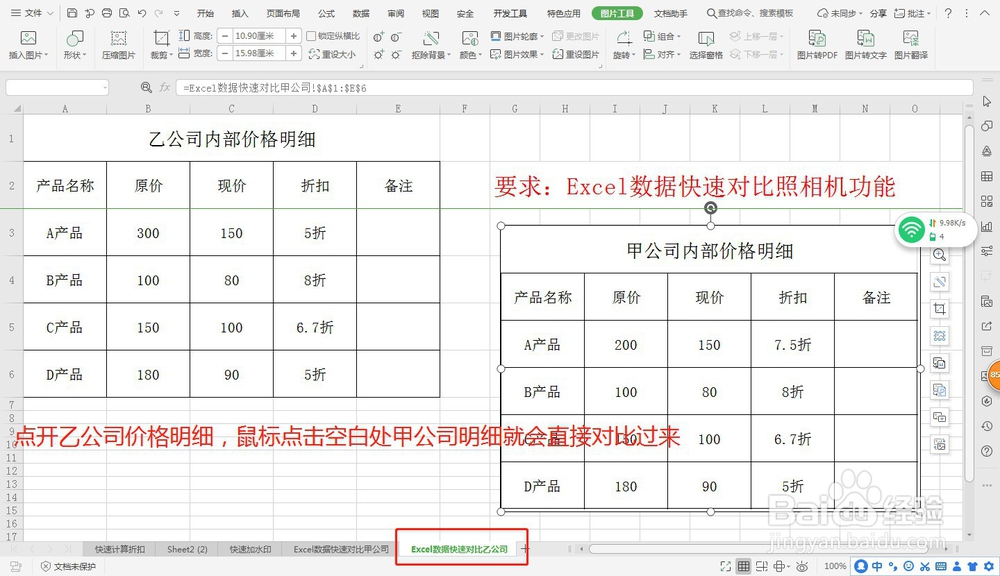Select the 裁剪 crop tool
The width and height of the screenshot is (1000, 576).
click(161, 45)
